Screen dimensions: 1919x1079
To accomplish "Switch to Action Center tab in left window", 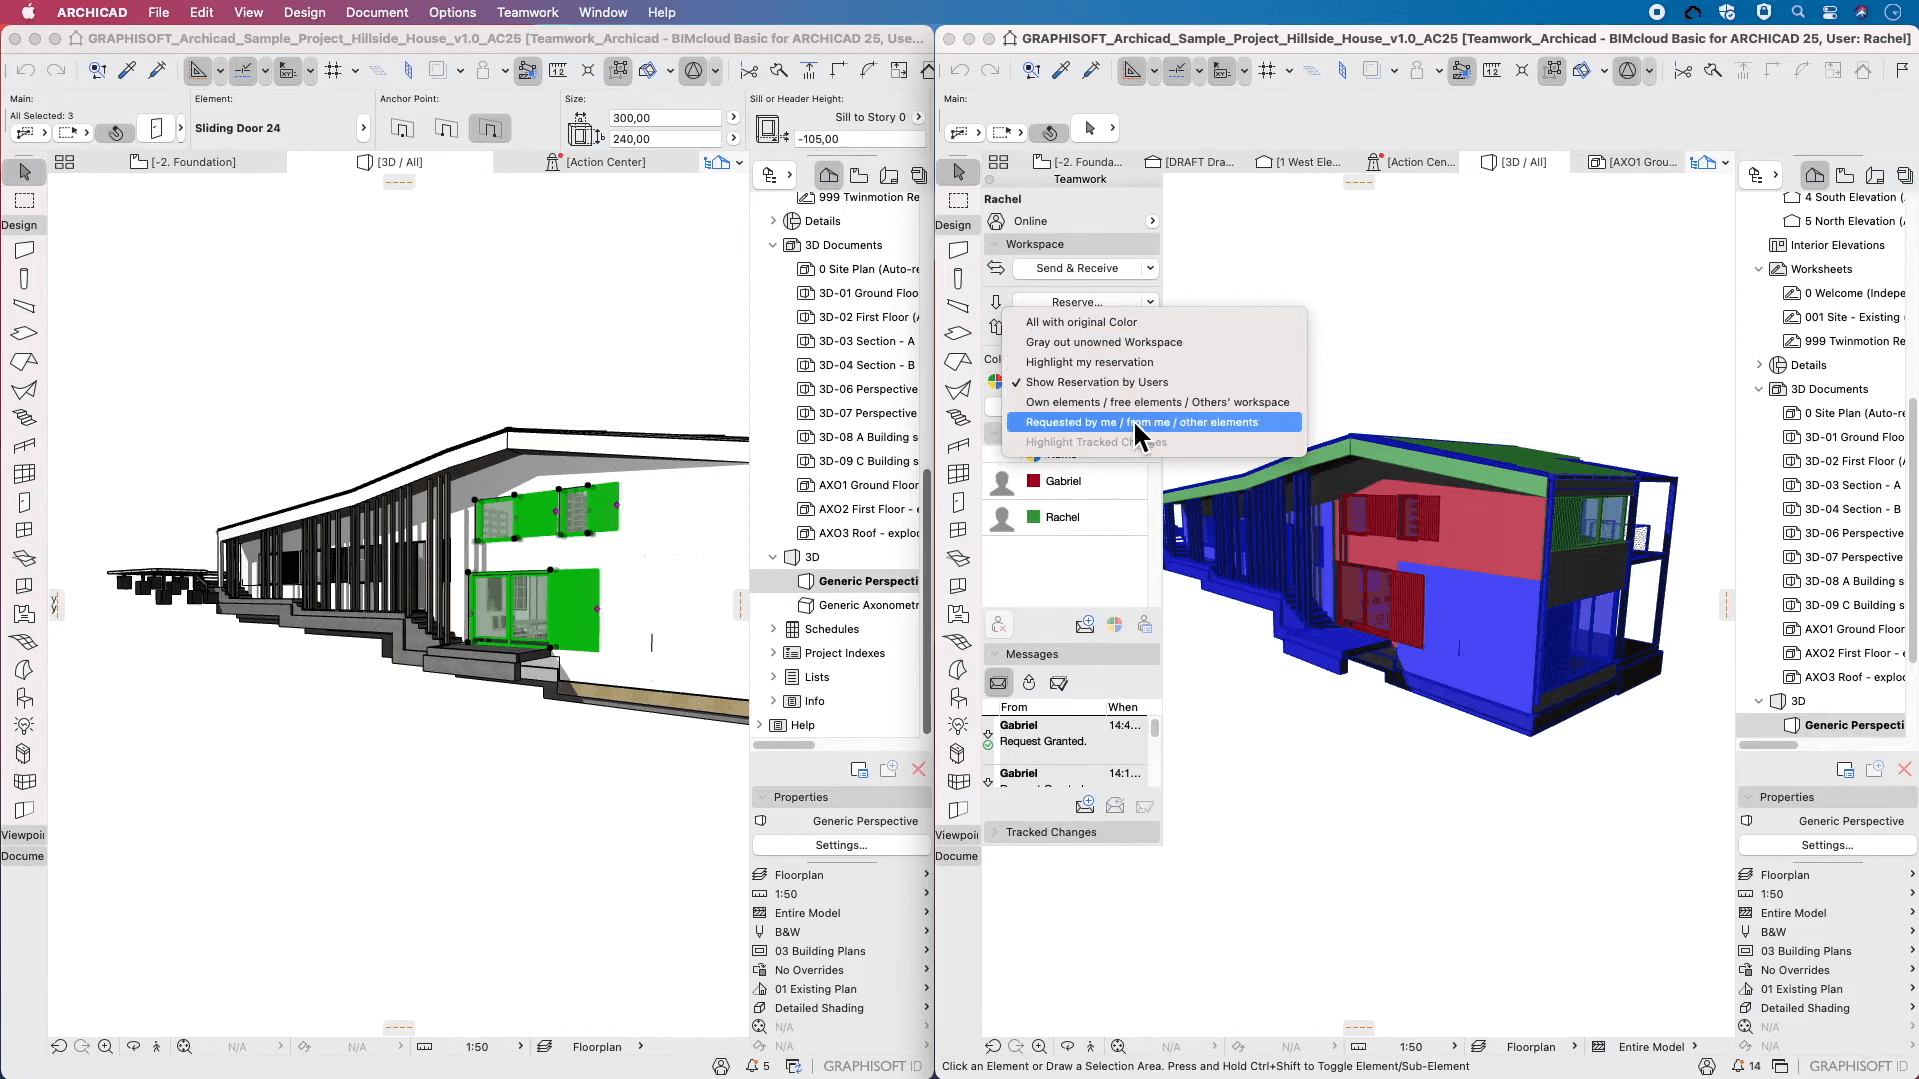I will pos(595,162).
